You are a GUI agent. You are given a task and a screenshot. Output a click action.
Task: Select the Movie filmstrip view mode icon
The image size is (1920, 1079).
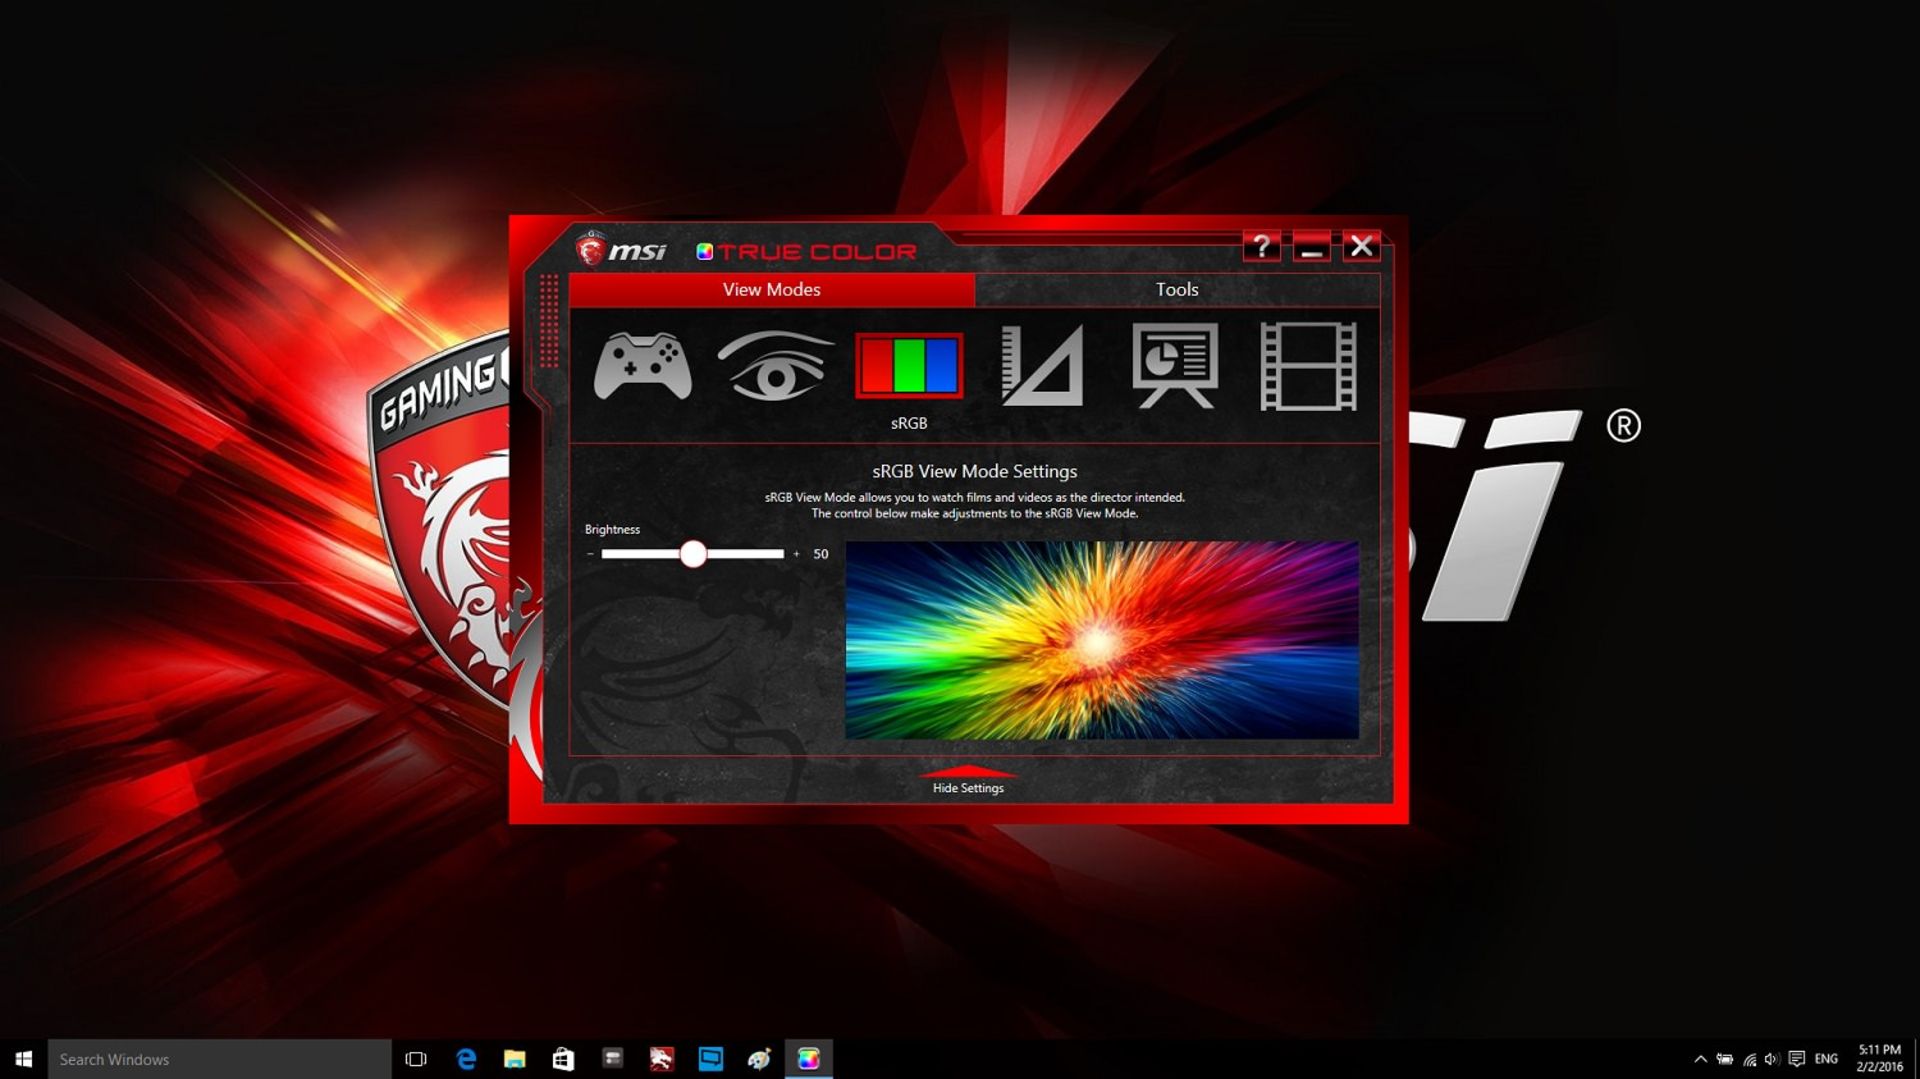click(x=1308, y=366)
